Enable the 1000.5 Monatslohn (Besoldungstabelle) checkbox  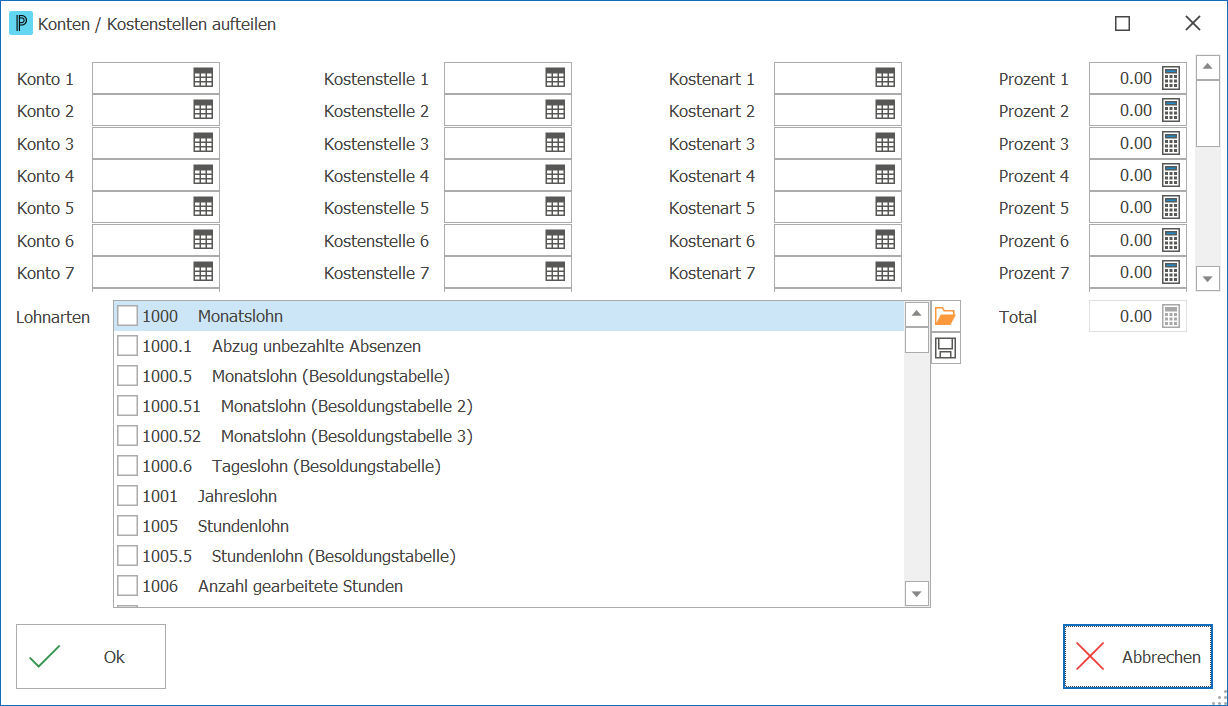[127, 376]
